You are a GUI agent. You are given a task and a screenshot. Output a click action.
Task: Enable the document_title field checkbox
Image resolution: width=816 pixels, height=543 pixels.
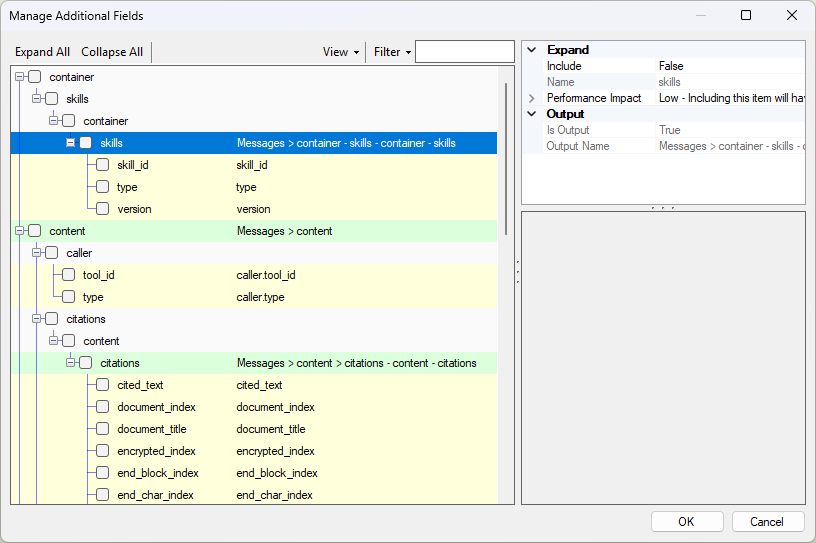click(x=103, y=429)
